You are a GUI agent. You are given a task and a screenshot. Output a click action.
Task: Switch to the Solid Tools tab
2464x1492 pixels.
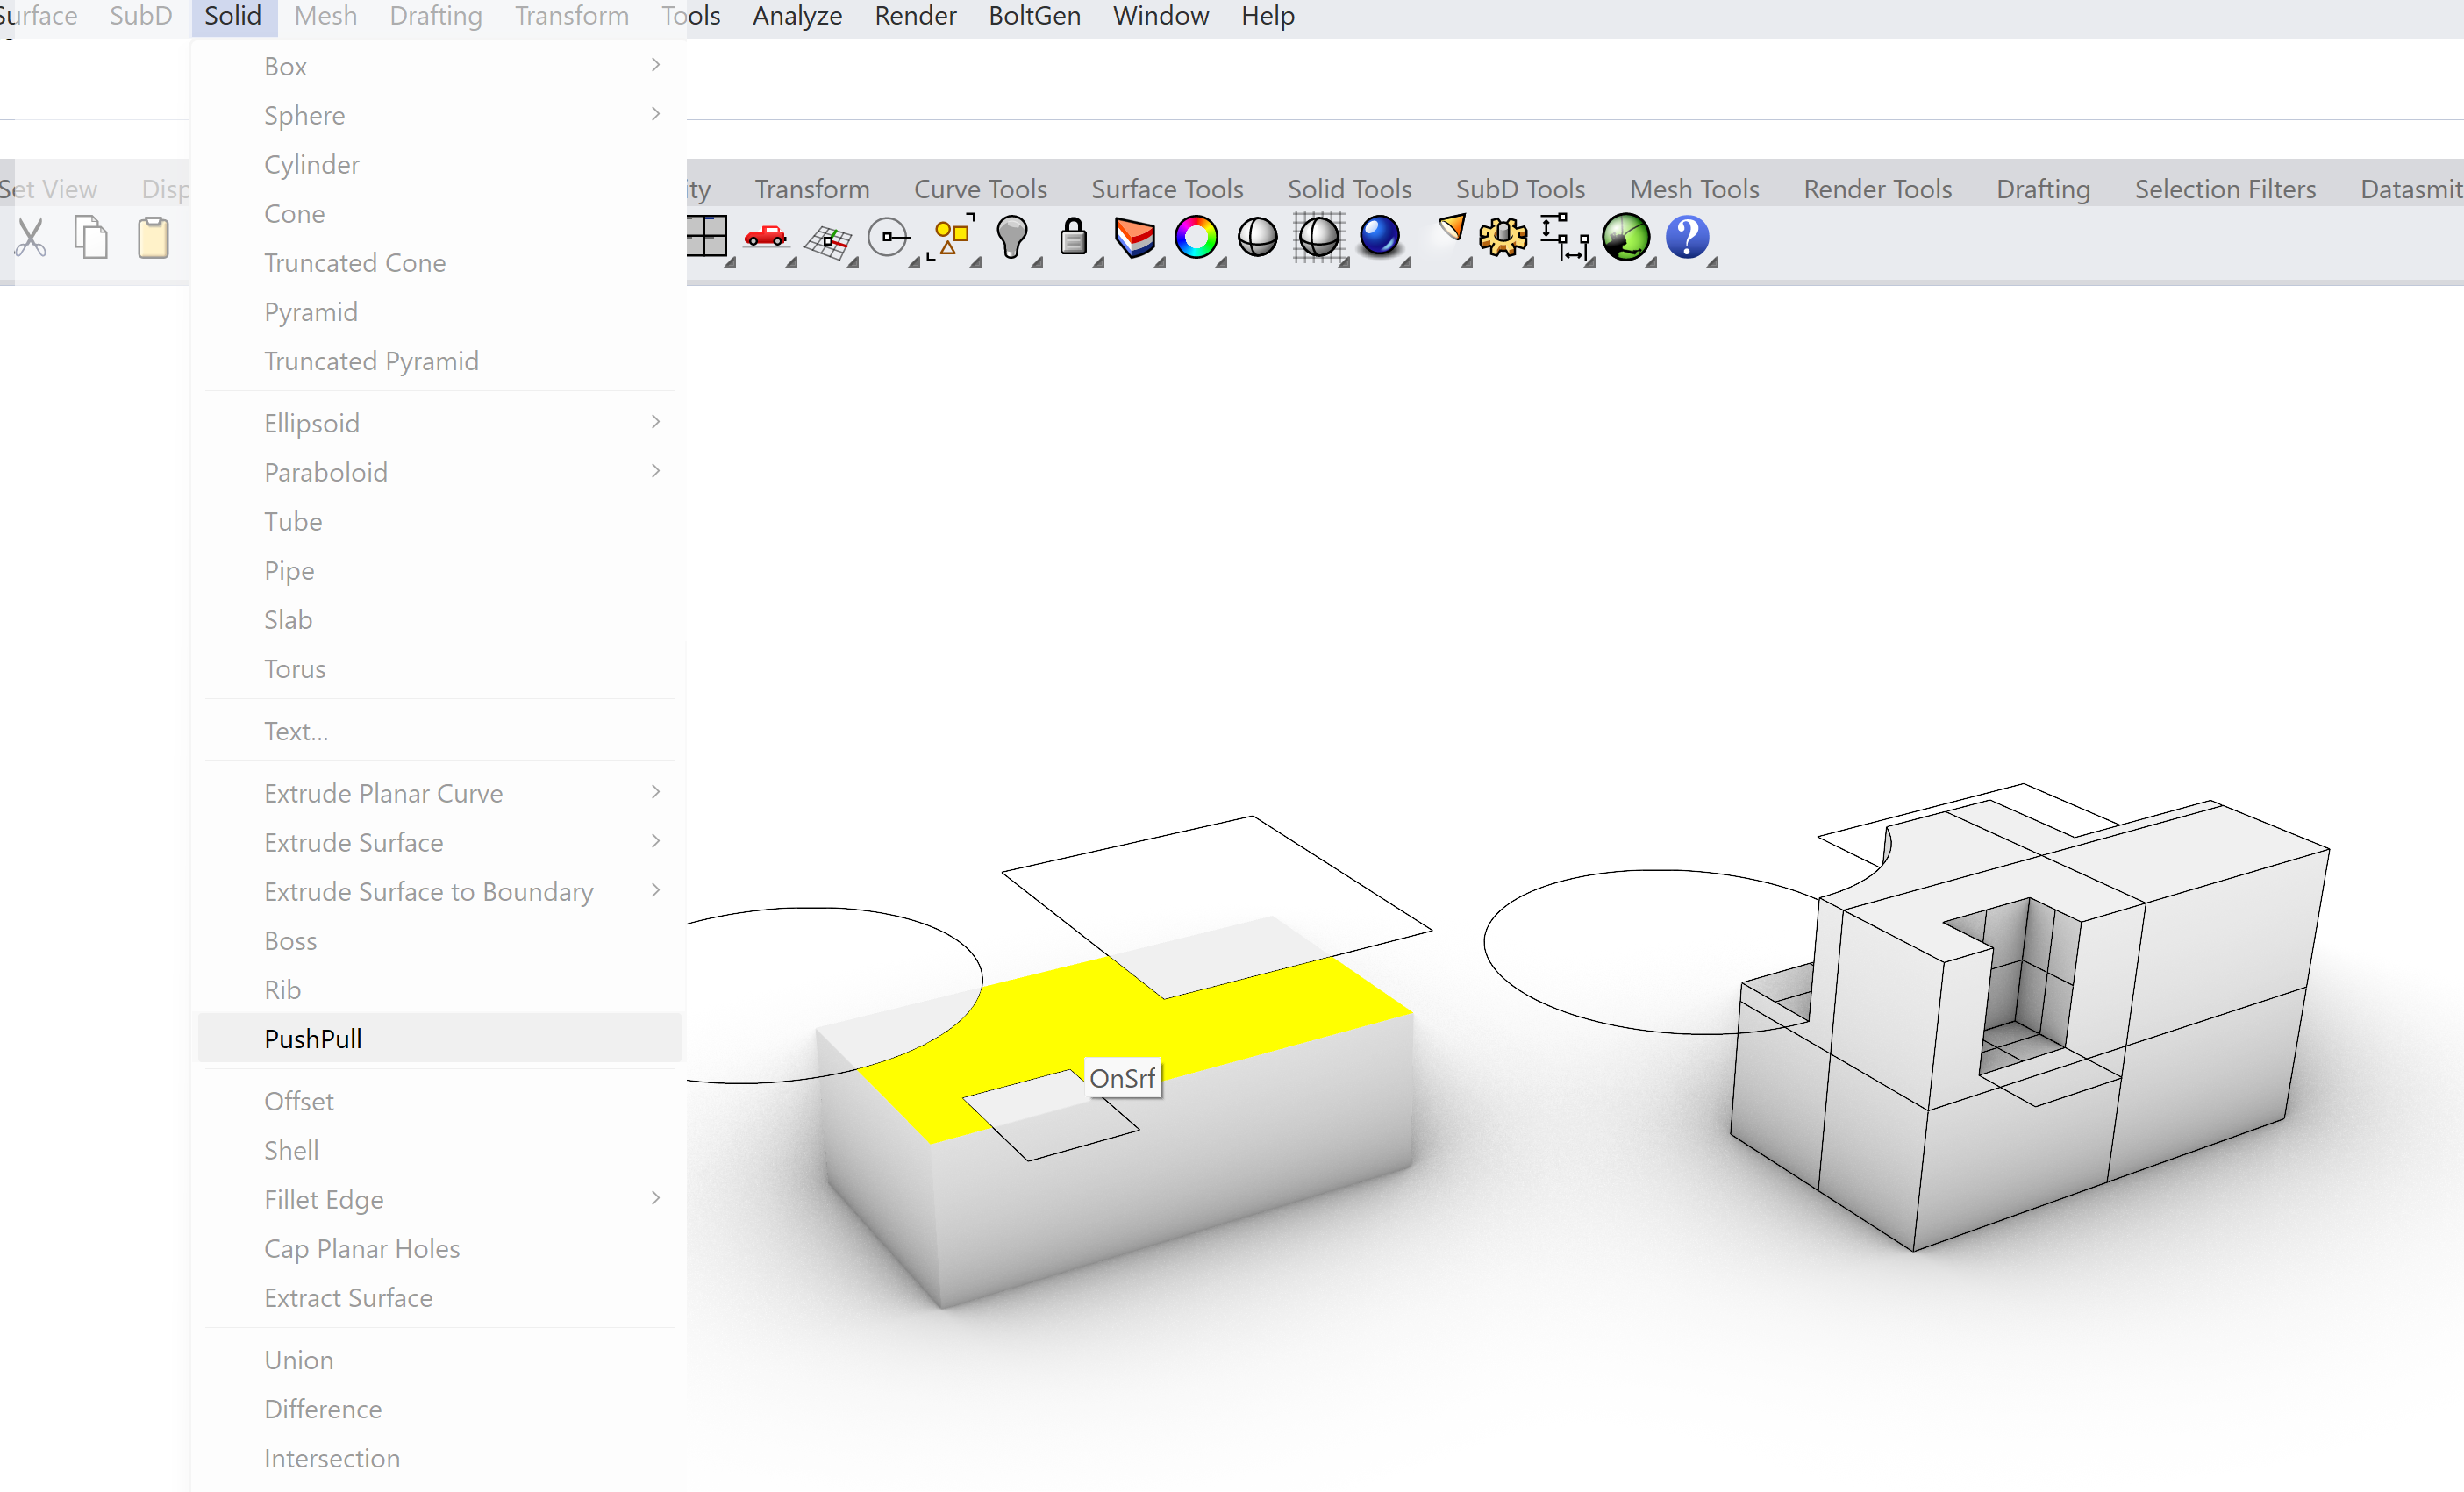click(x=1349, y=189)
